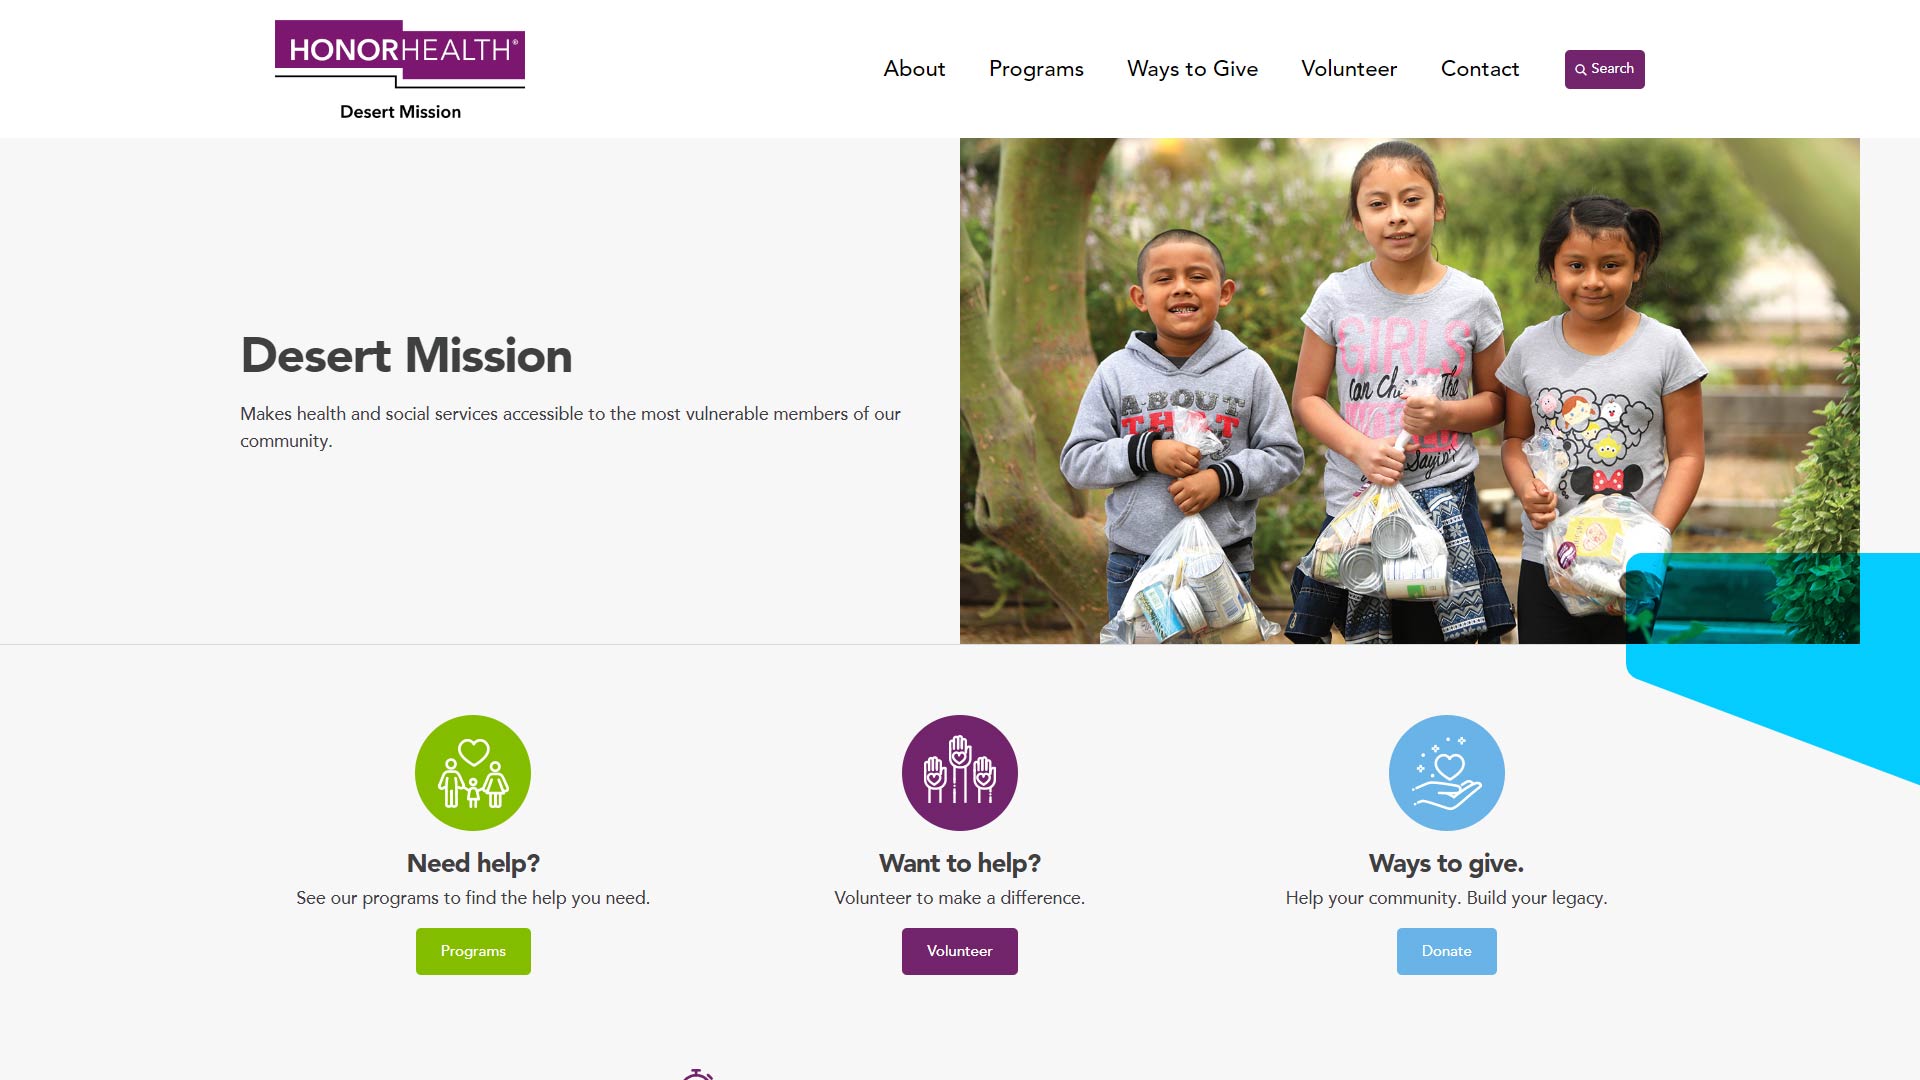Click the Ways to give. heading
1920x1080 pixels.
(1447, 863)
